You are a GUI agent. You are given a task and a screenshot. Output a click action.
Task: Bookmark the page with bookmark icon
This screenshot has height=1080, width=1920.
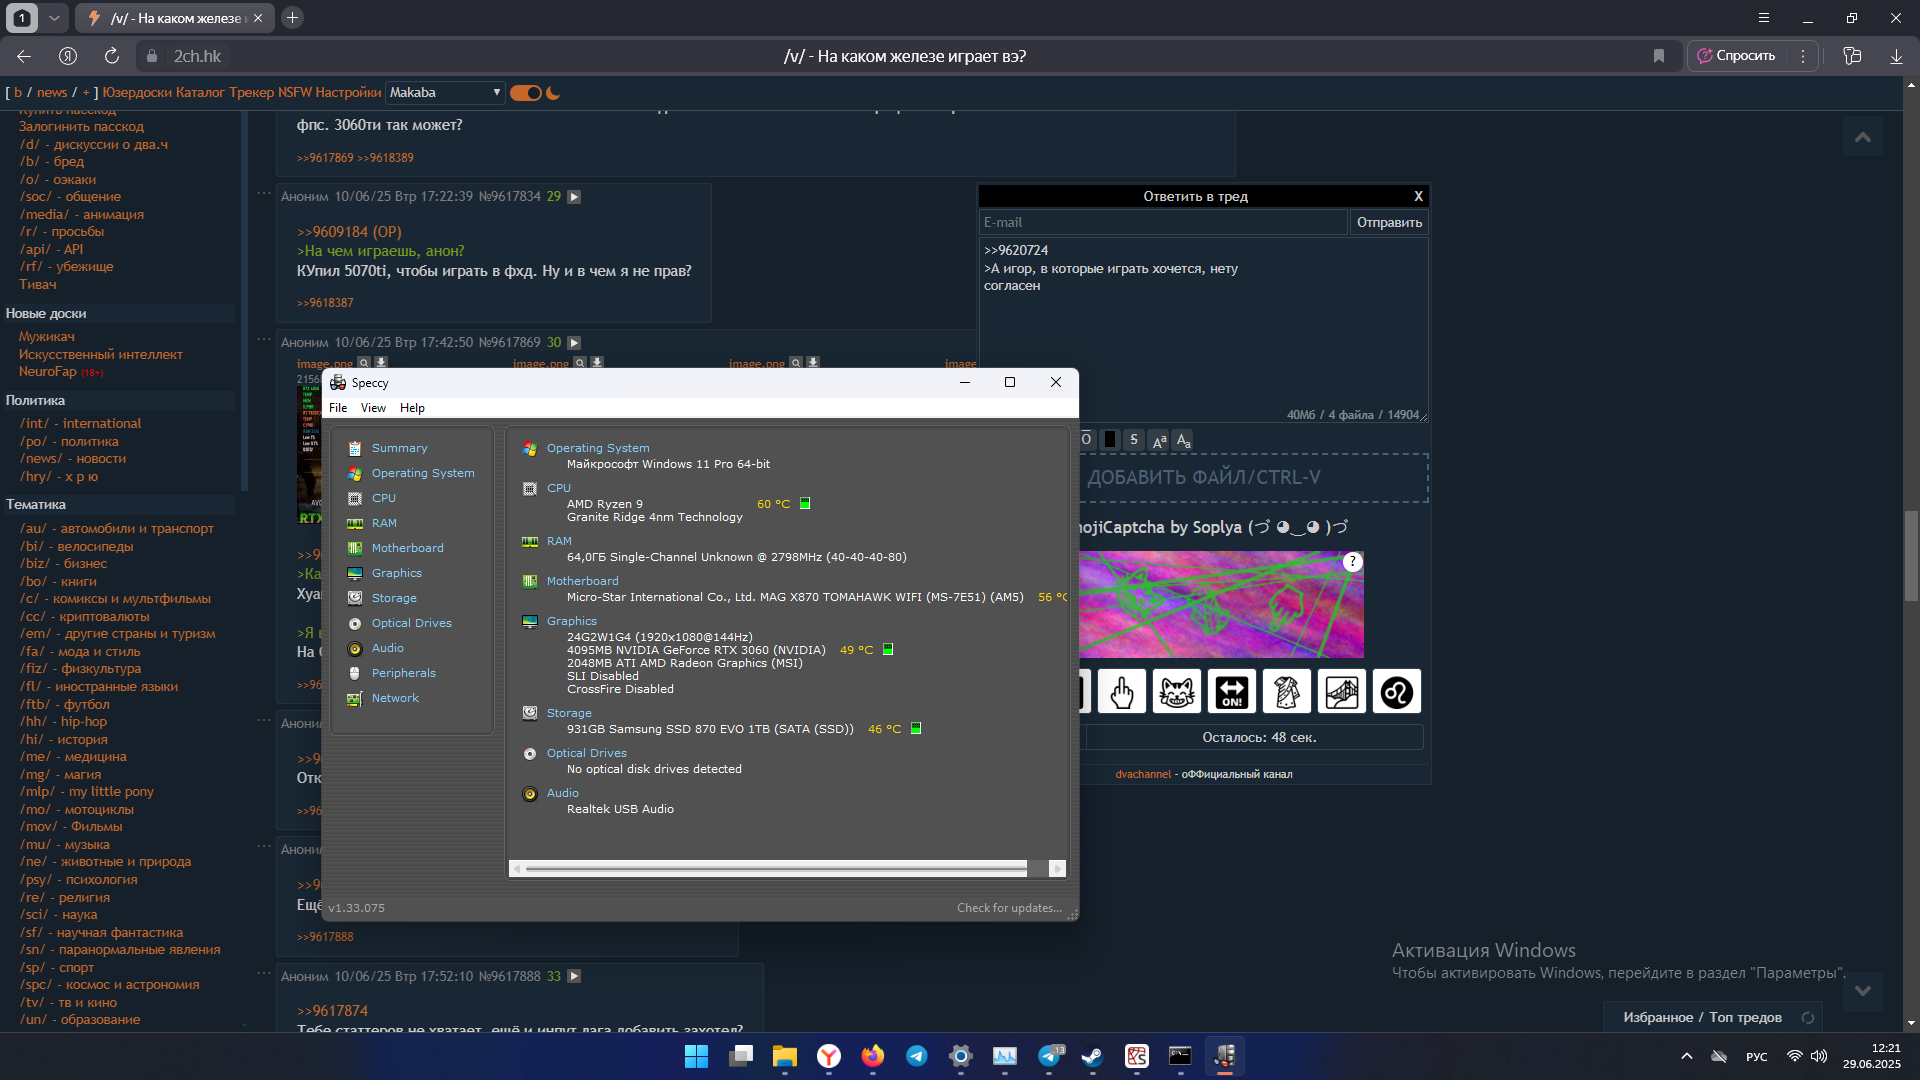click(1659, 56)
